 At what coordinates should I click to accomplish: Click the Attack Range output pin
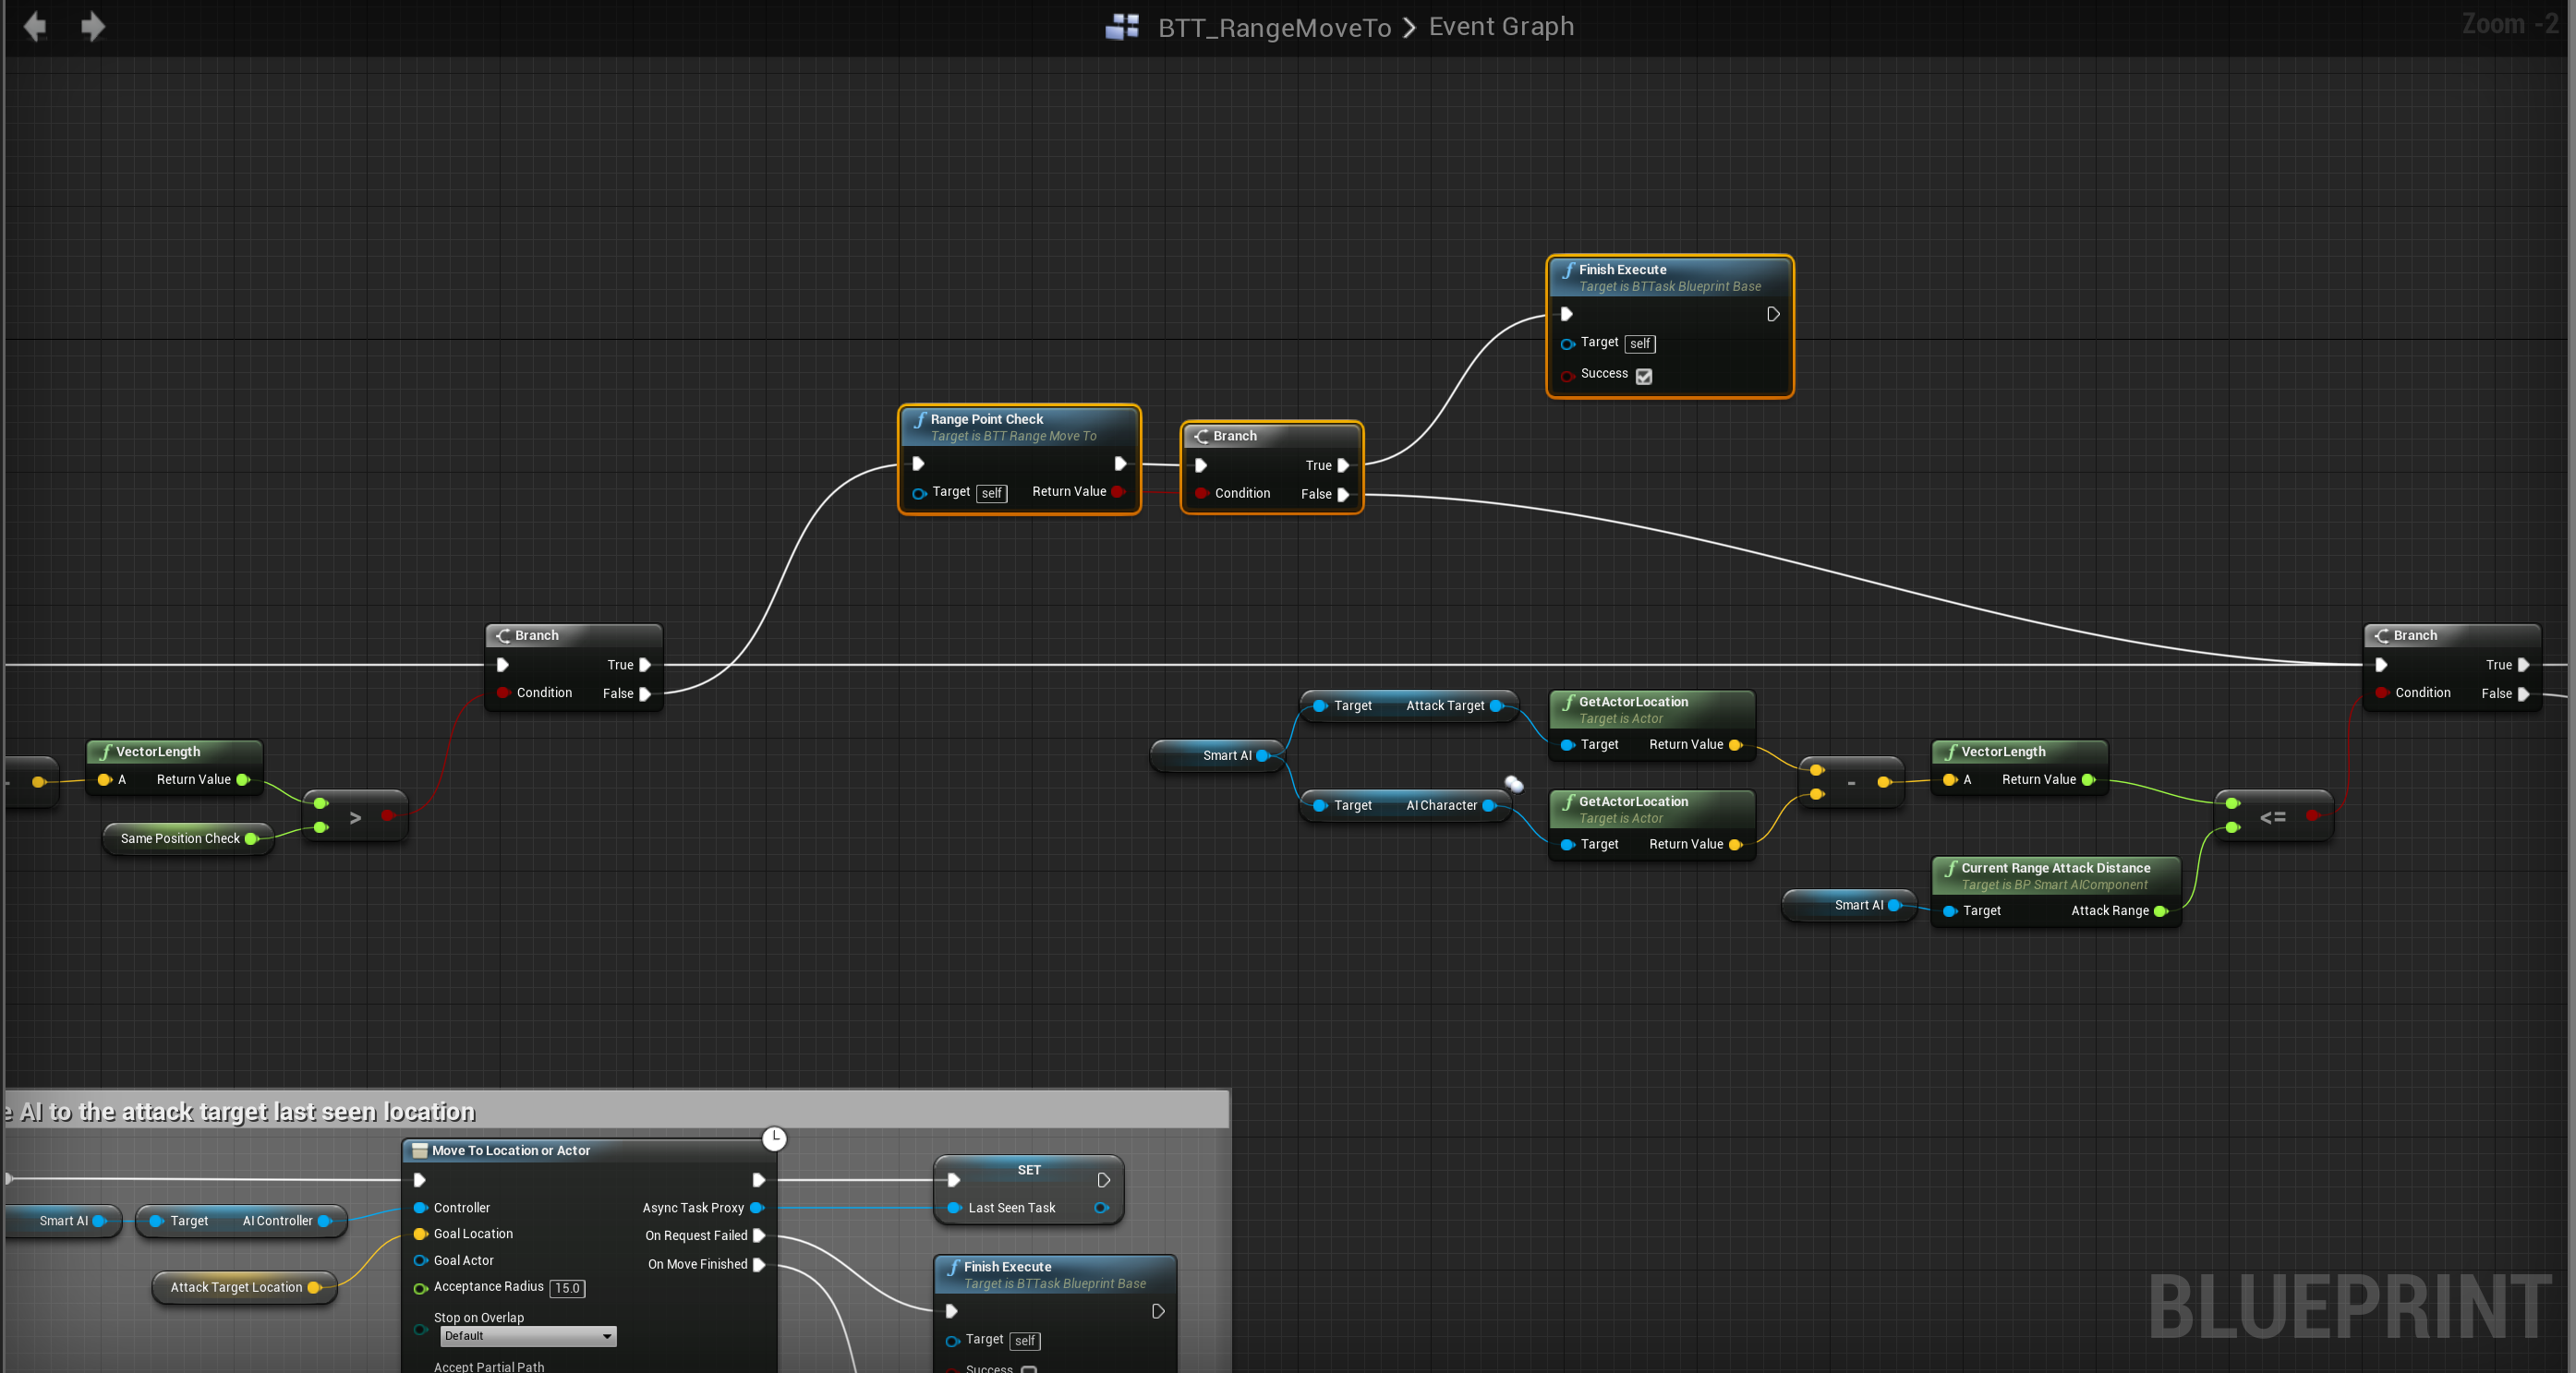coord(2160,911)
